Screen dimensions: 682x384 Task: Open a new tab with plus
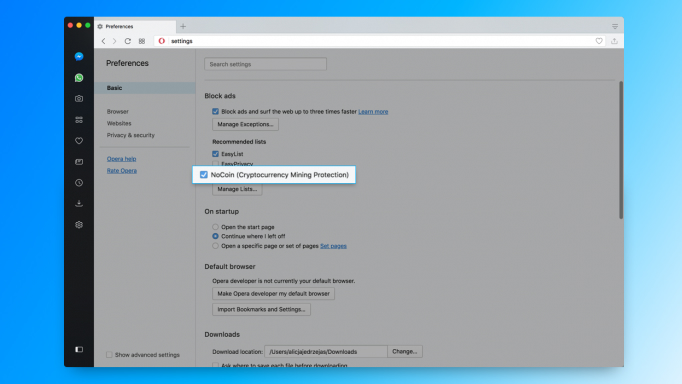pyautogui.click(x=183, y=27)
